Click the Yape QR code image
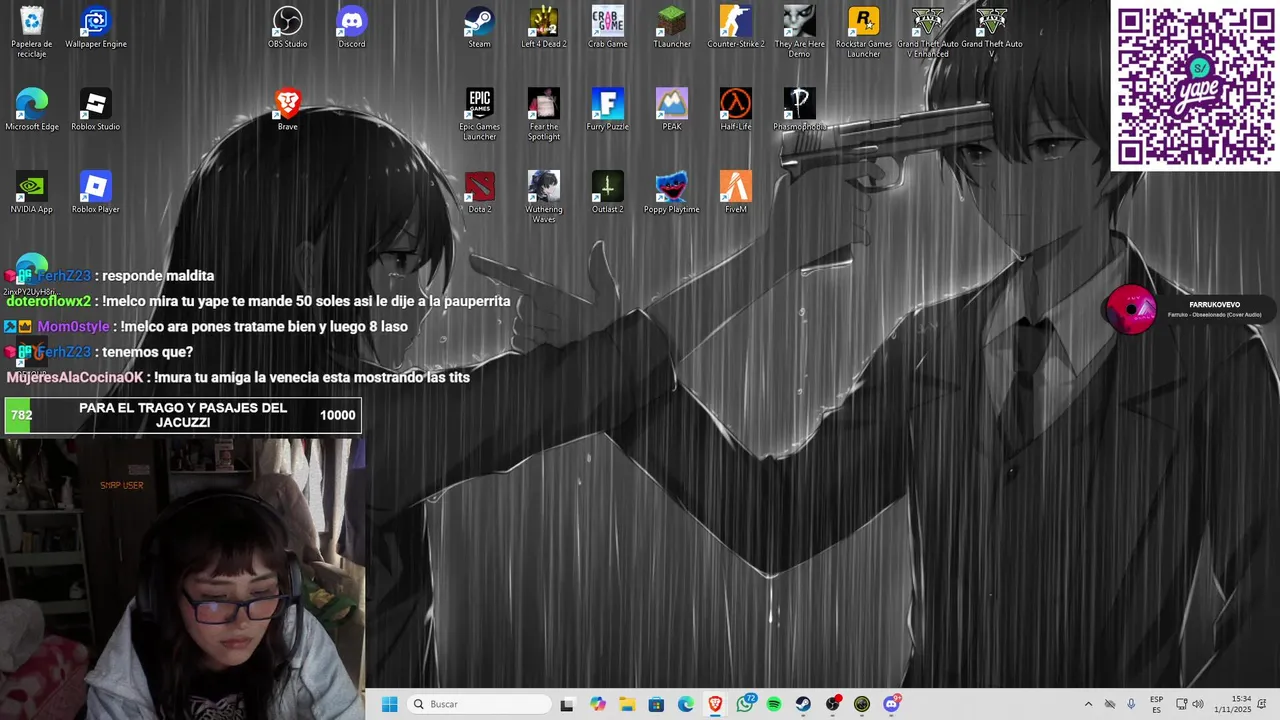Image resolution: width=1280 pixels, height=720 pixels. pyautogui.click(x=1195, y=86)
